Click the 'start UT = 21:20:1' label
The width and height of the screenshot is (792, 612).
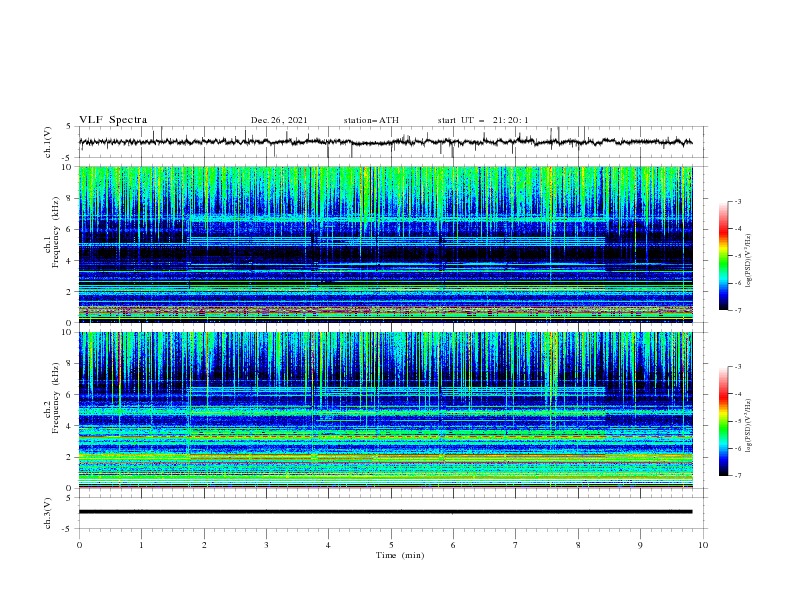pos(483,120)
